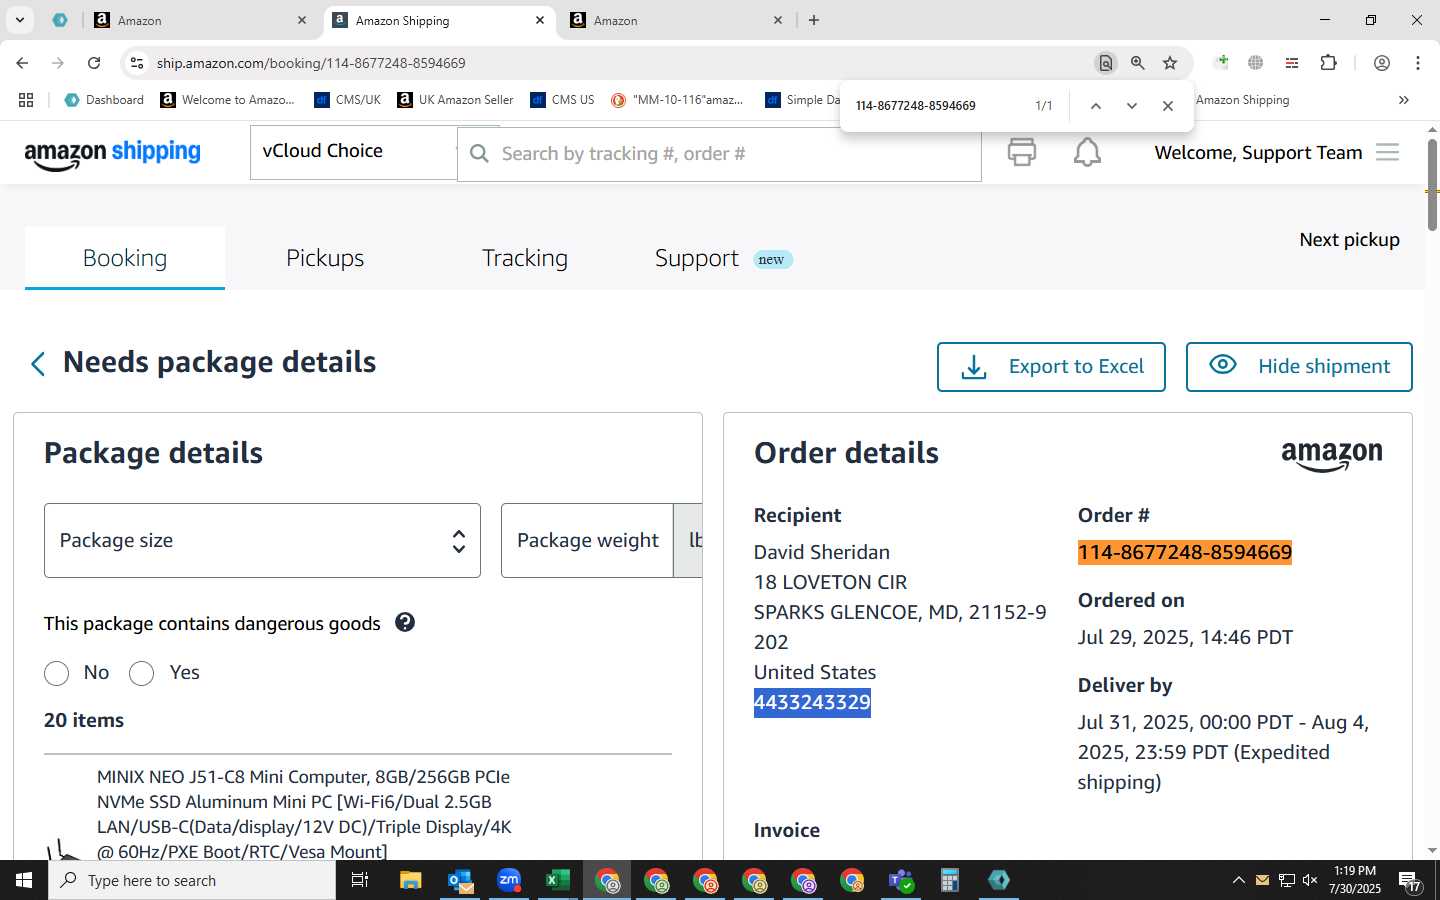The width and height of the screenshot is (1440, 900).
Task: Click Windows taskbar search box
Action: click(192, 880)
